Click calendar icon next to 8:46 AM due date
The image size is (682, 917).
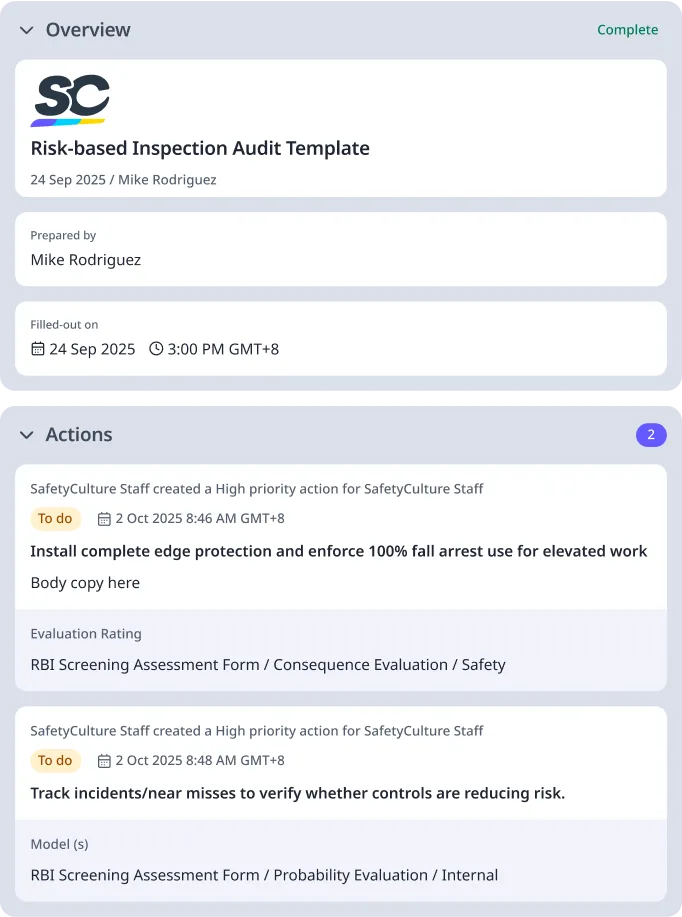click(104, 519)
